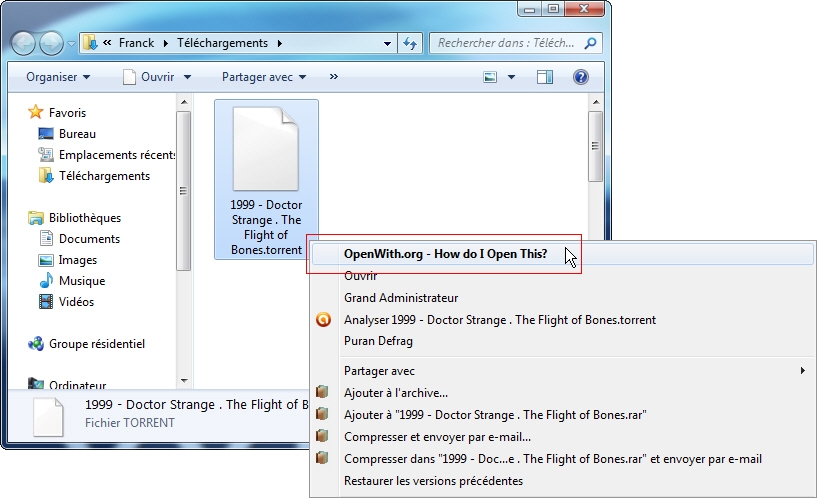Click navigation pane scroll up arrow
The image size is (817, 498).
pos(184,102)
